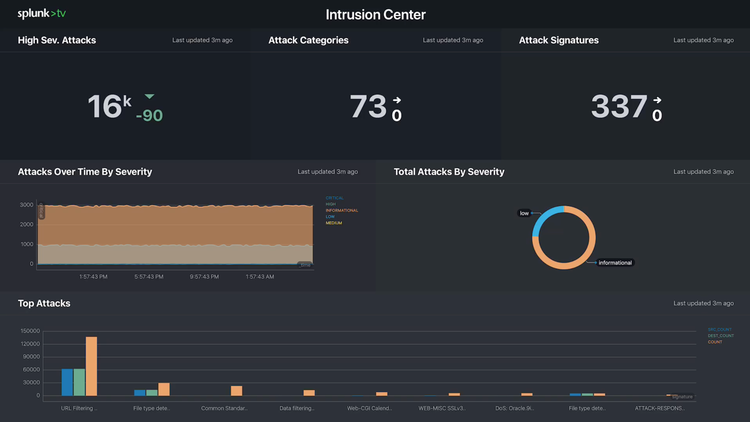Toggle CRITICAL series in severity legend
The height and width of the screenshot is (422, 750).
click(336, 197)
